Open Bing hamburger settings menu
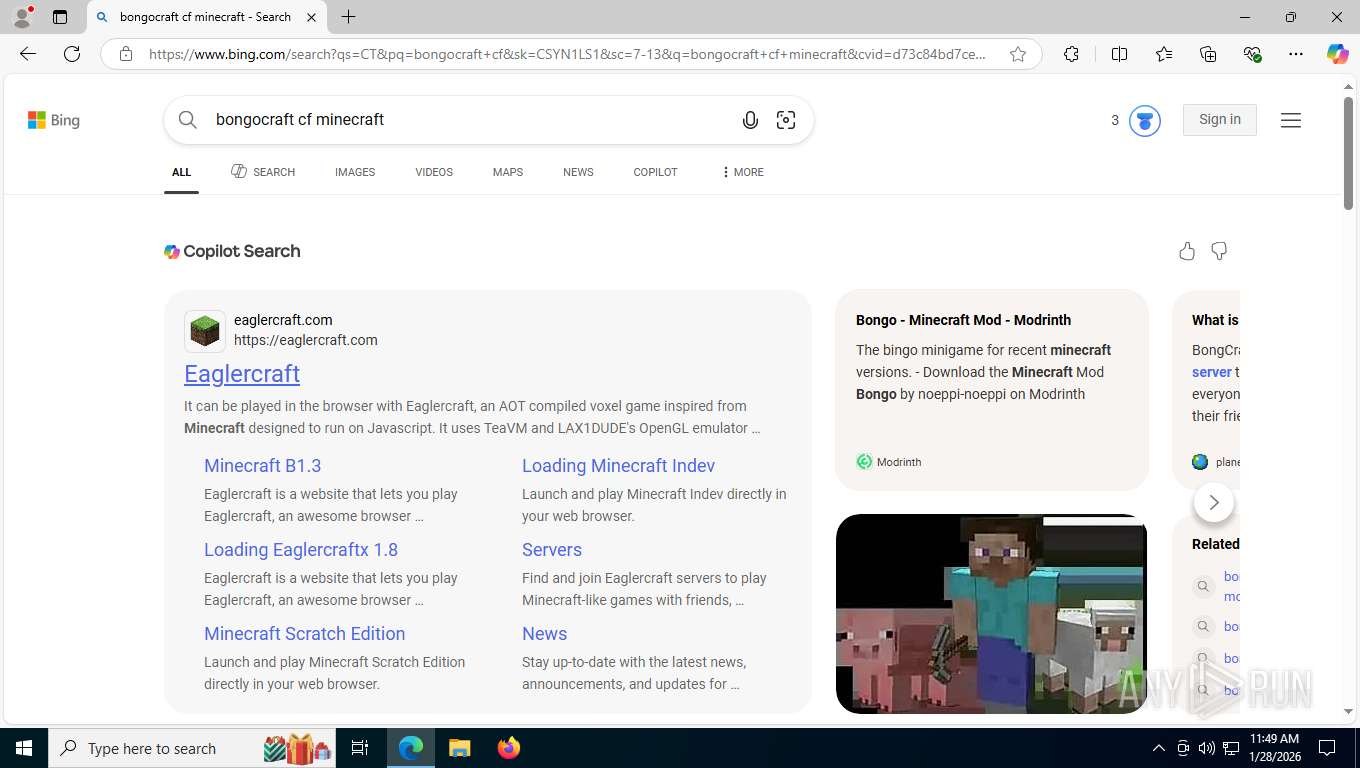Screen dimensions: 1360x768 click(1291, 120)
